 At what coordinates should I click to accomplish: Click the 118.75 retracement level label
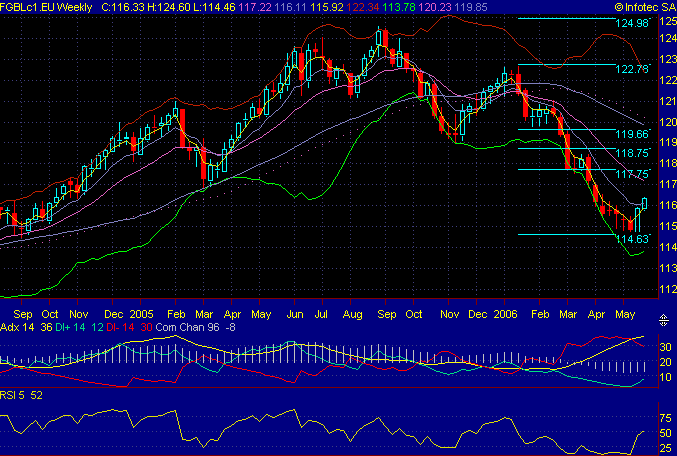[632, 153]
